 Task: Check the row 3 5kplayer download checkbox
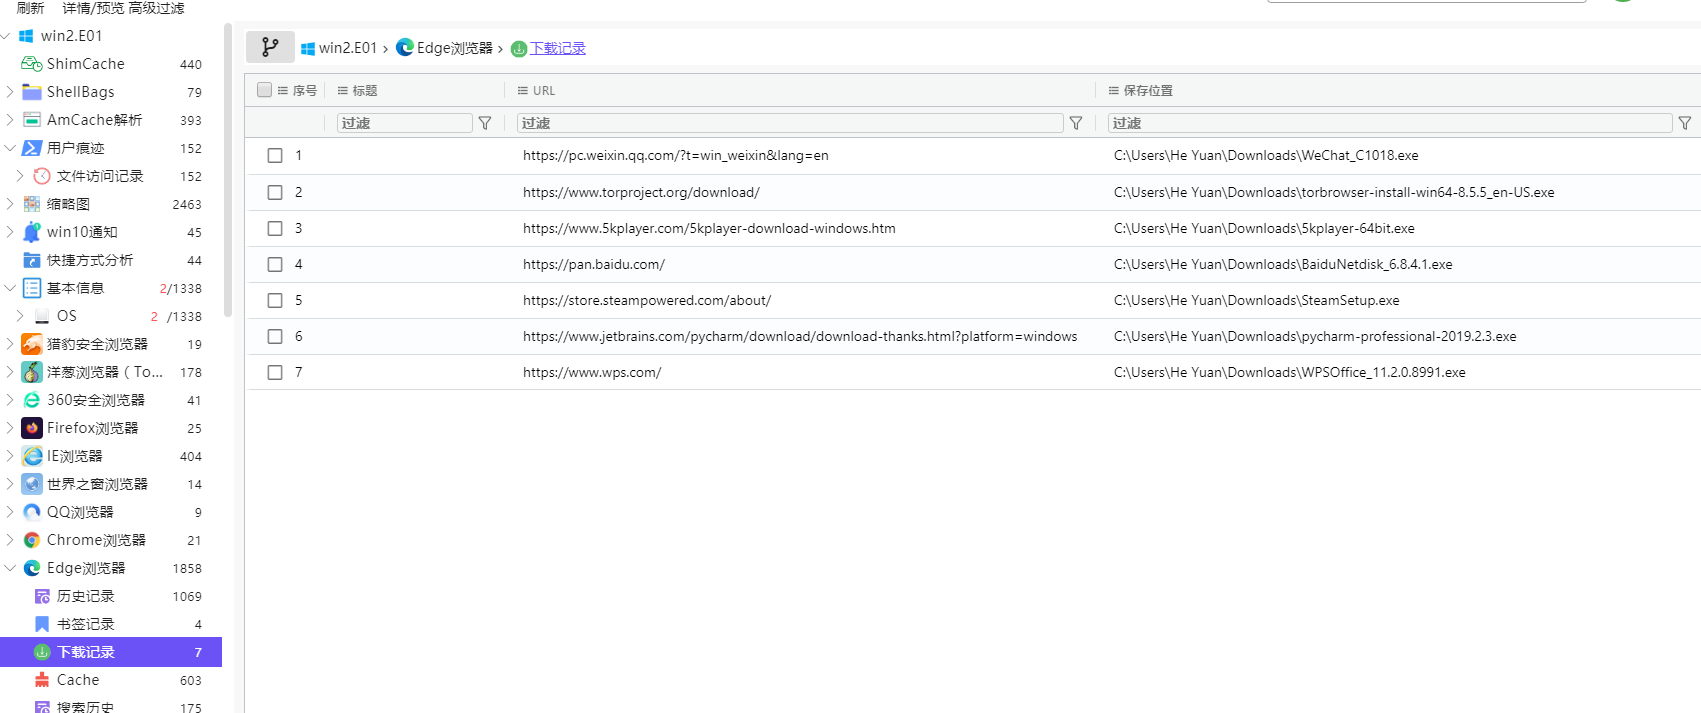click(275, 228)
